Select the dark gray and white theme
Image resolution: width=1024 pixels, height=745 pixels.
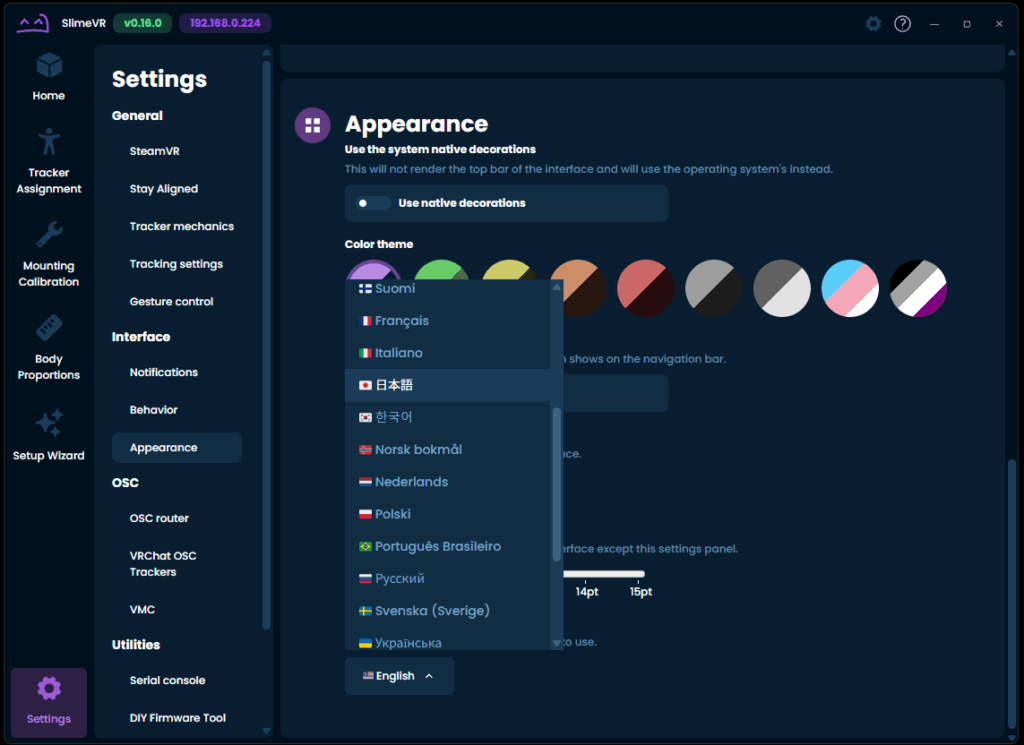(782, 288)
